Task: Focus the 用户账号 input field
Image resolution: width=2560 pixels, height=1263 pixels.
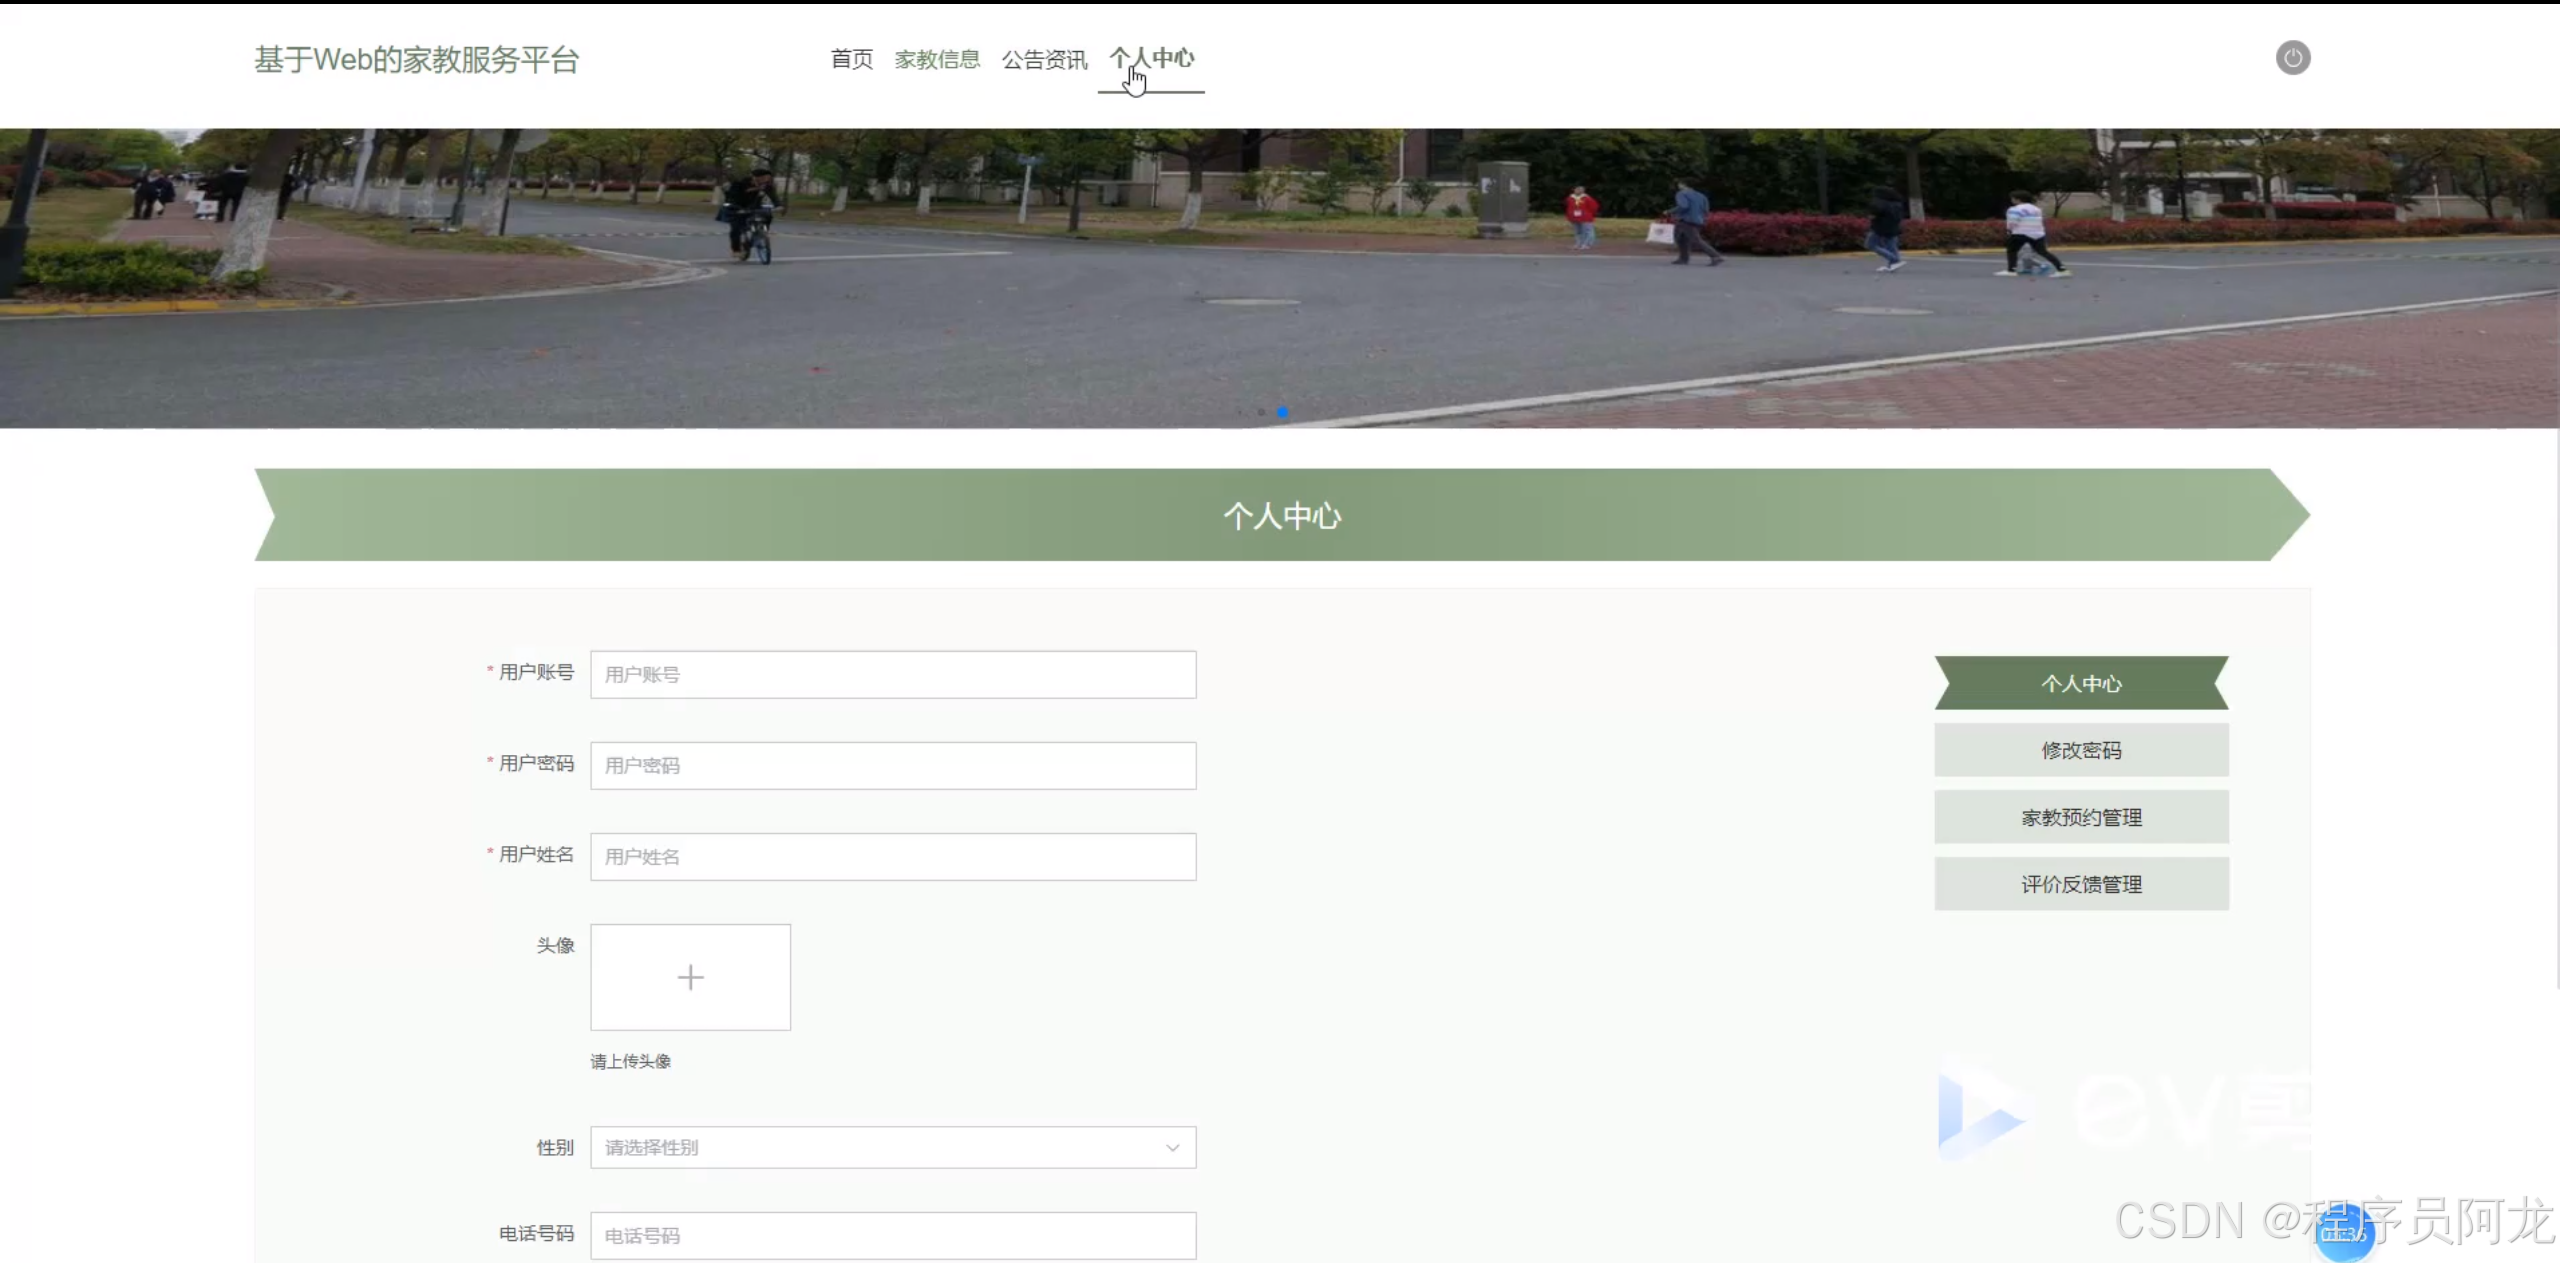Action: [893, 674]
